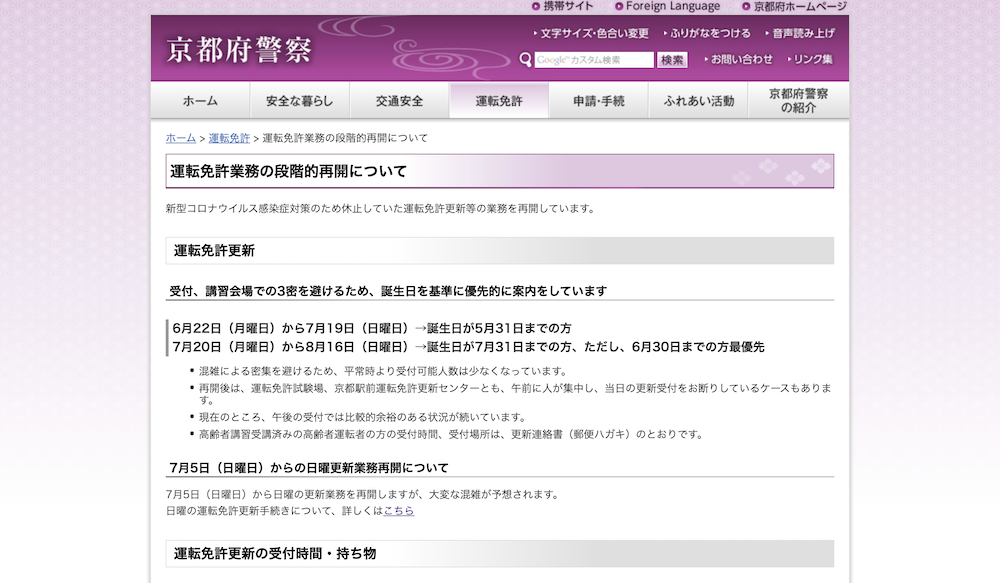Click the bullet about 午後の受付では比較的余裕
The image size is (1000, 583).
click(x=362, y=417)
